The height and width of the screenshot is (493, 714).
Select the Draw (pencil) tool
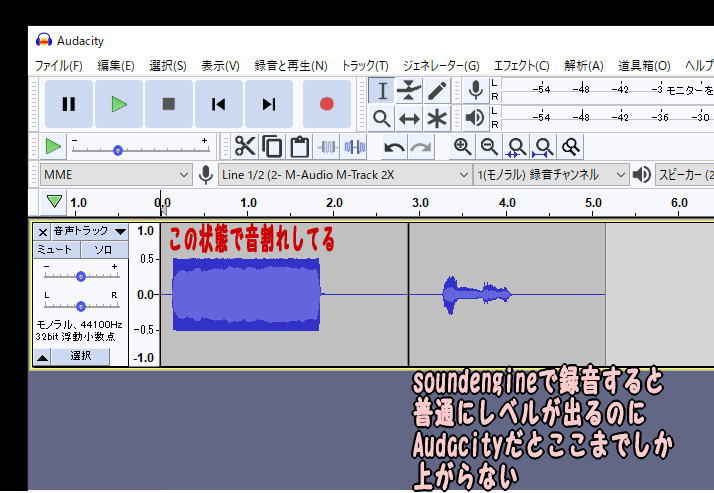pos(437,91)
